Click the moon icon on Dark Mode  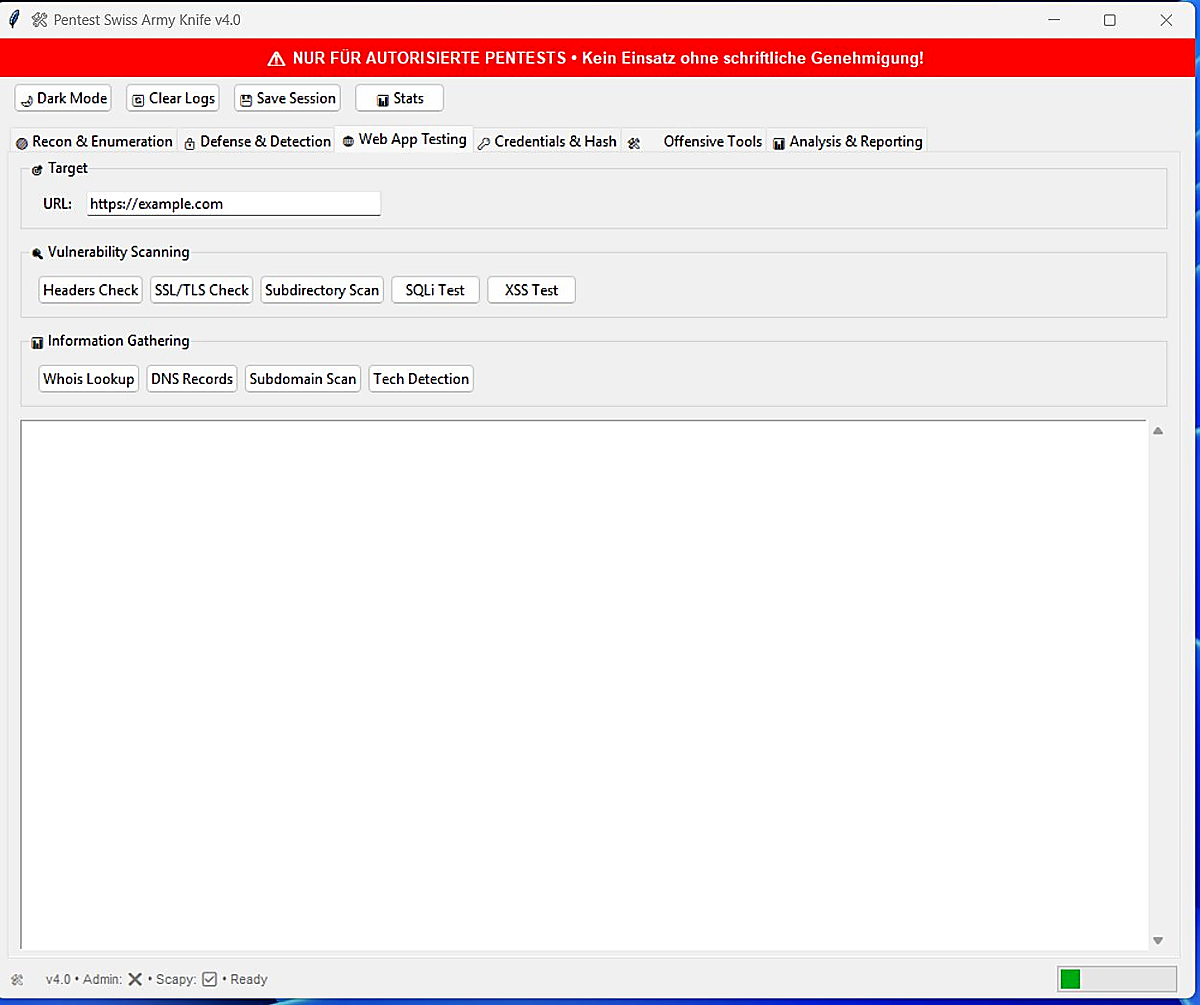[x=27, y=100]
